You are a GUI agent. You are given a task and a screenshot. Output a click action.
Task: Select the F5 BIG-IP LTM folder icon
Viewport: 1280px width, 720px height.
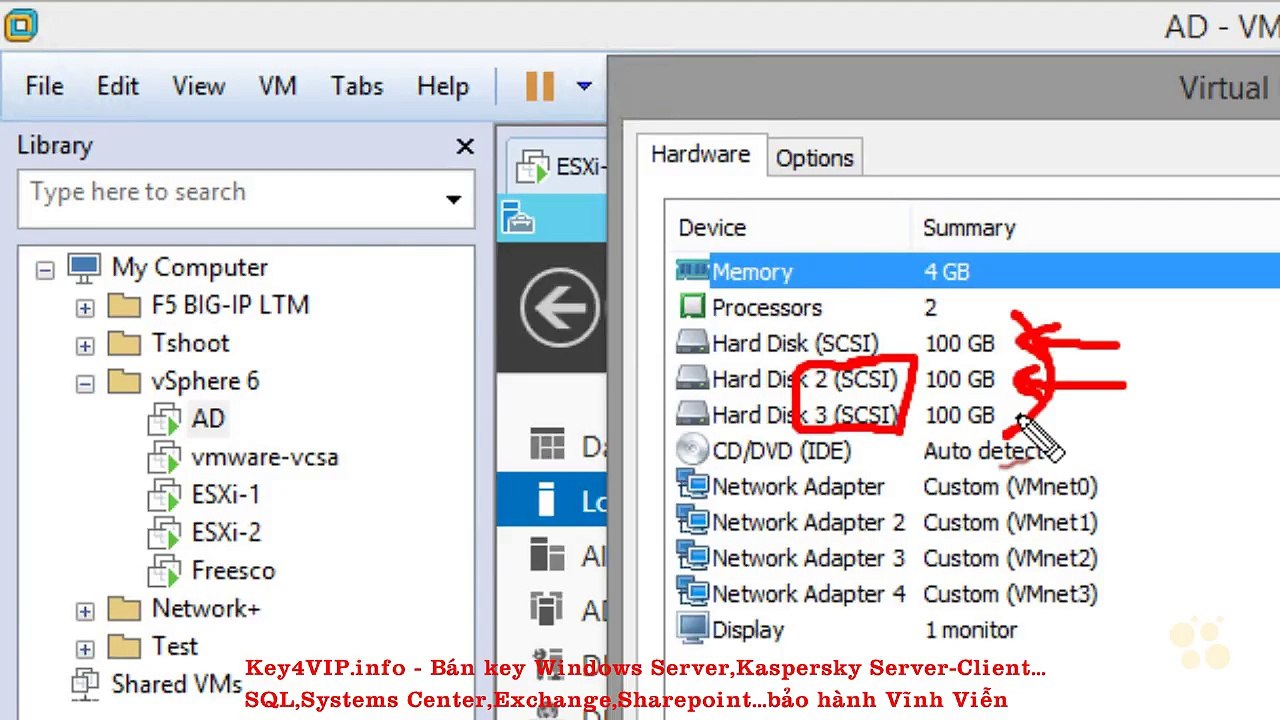click(124, 305)
